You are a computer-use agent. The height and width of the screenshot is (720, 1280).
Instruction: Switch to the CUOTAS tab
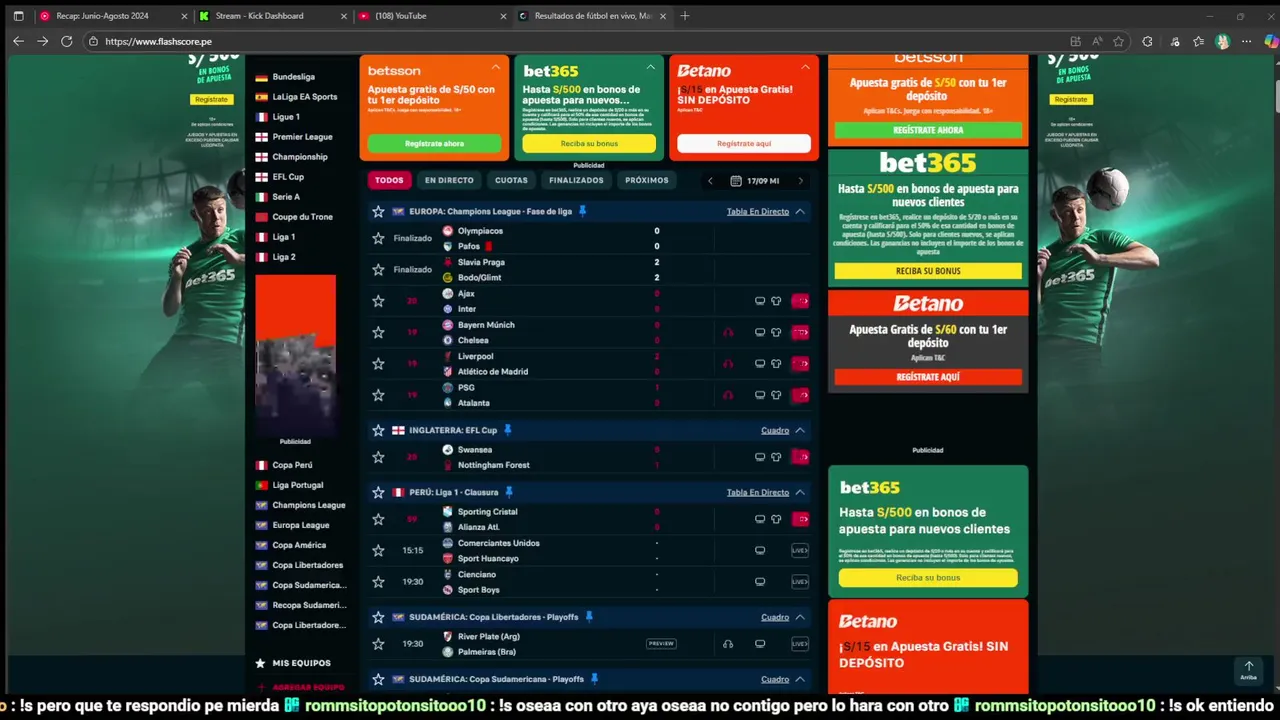click(511, 180)
